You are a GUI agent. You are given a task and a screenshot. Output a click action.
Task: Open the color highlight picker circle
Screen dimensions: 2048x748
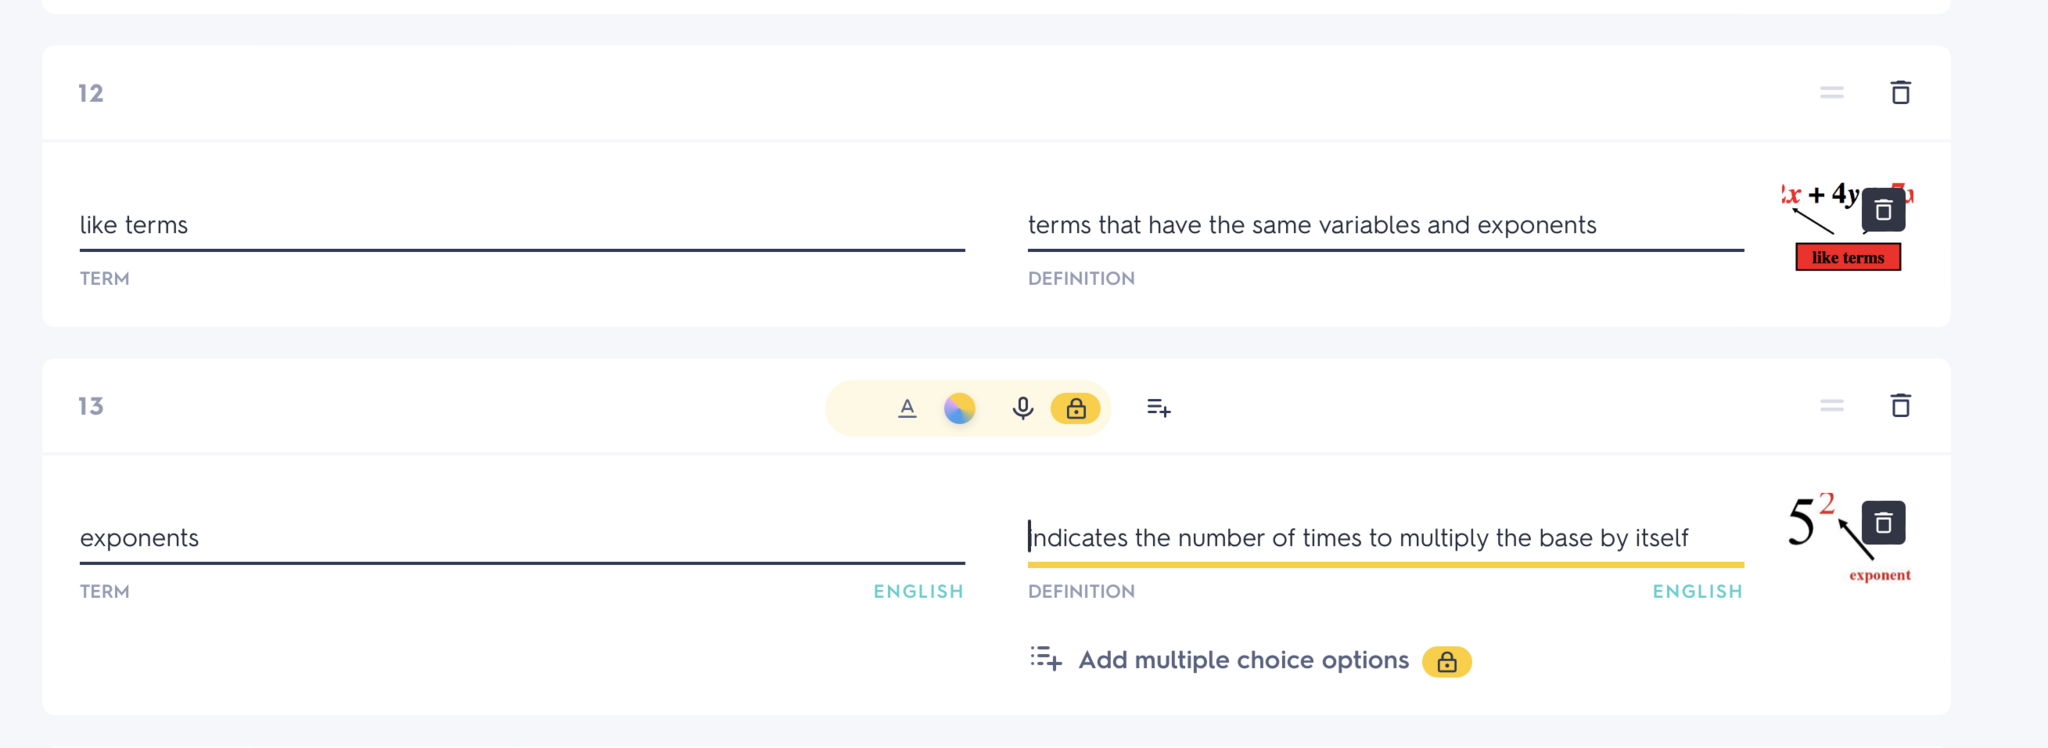coord(959,408)
